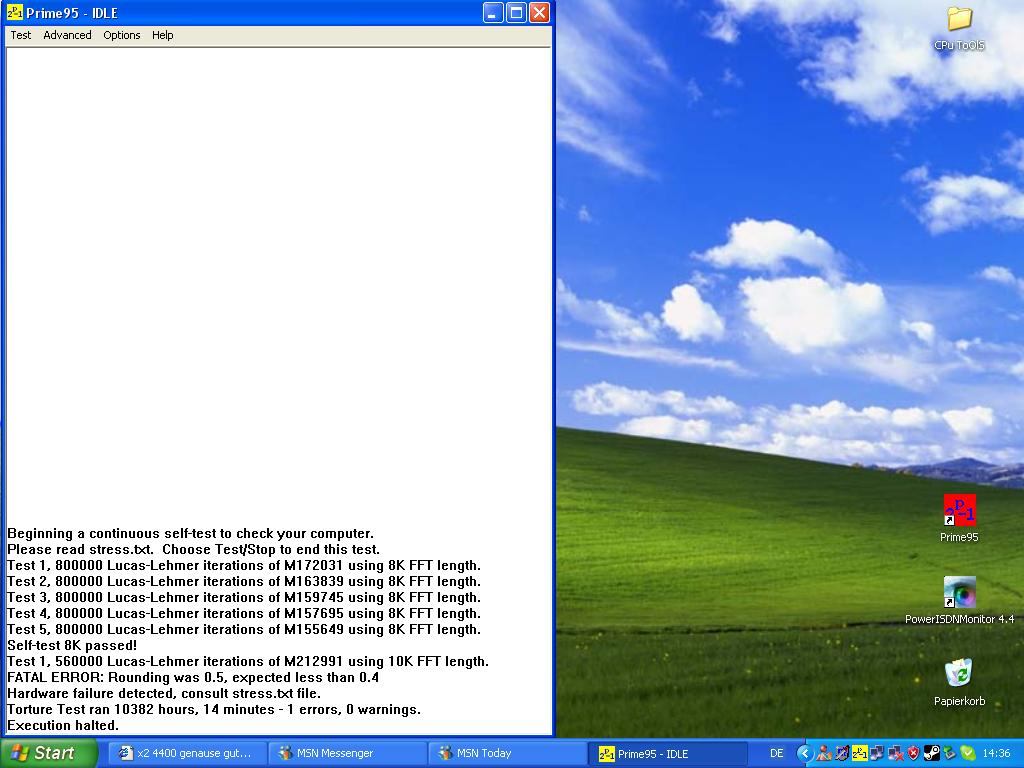Close the Prime95 window
This screenshot has height=768, width=1024.
[539, 12]
